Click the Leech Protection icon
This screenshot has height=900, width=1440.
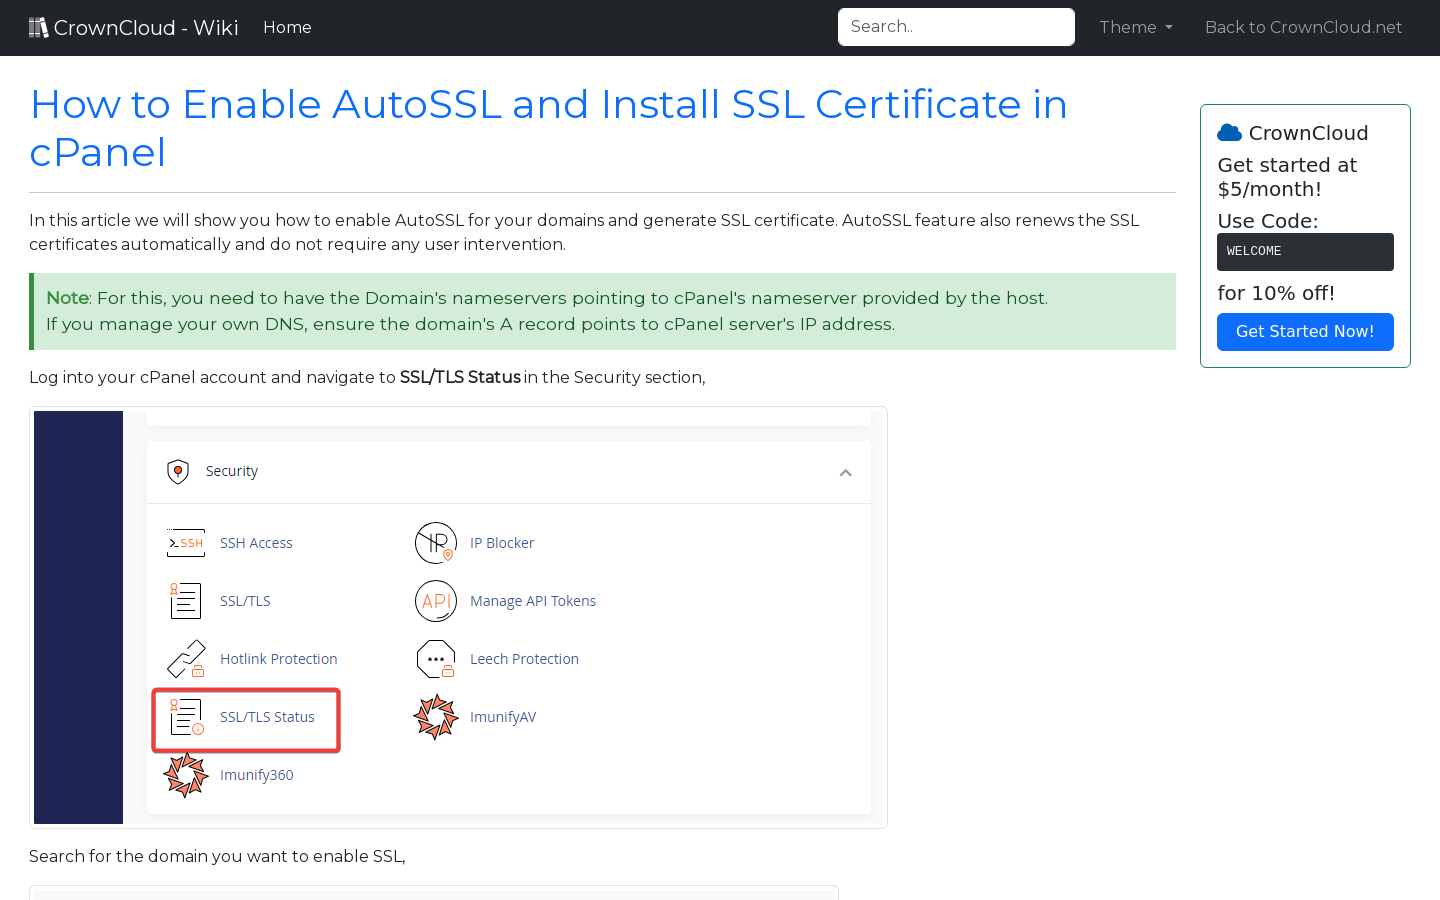tap(436, 658)
